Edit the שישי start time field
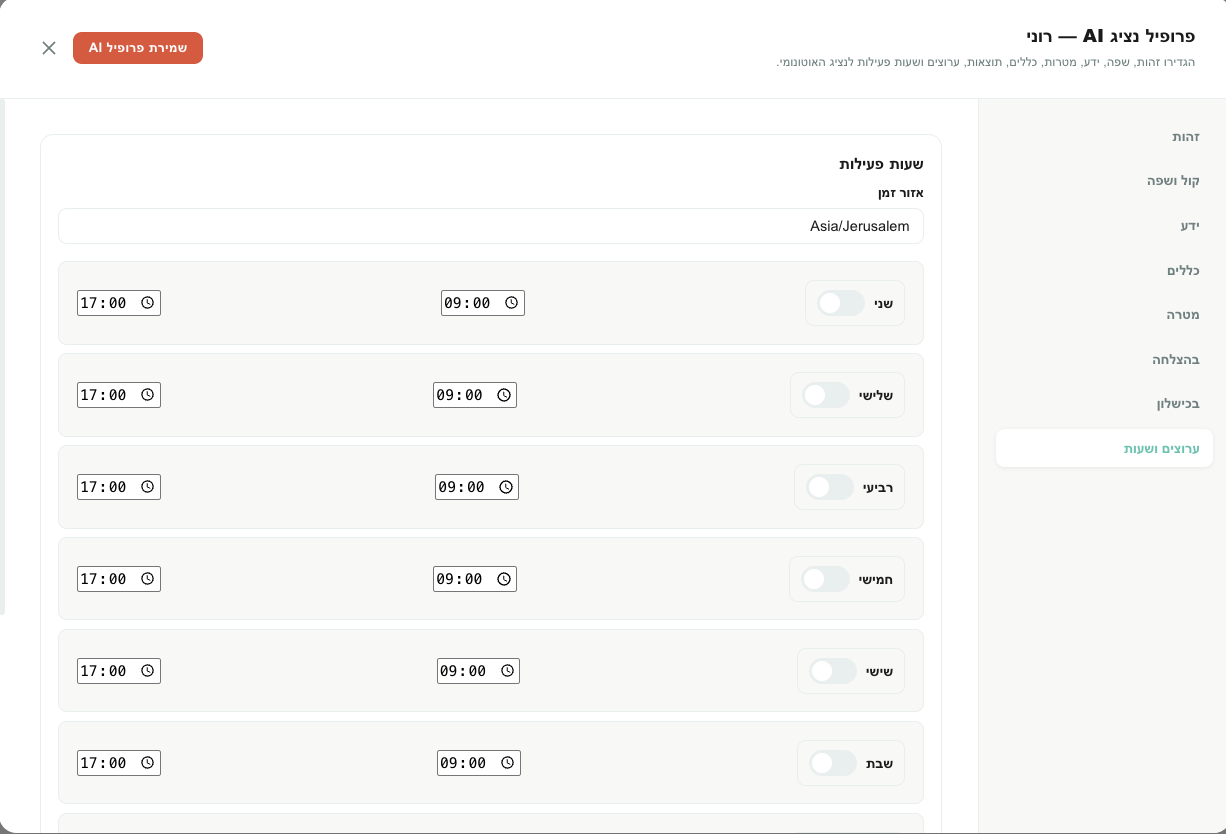This screenshot has height=834, width=1226. pos(479,671)
